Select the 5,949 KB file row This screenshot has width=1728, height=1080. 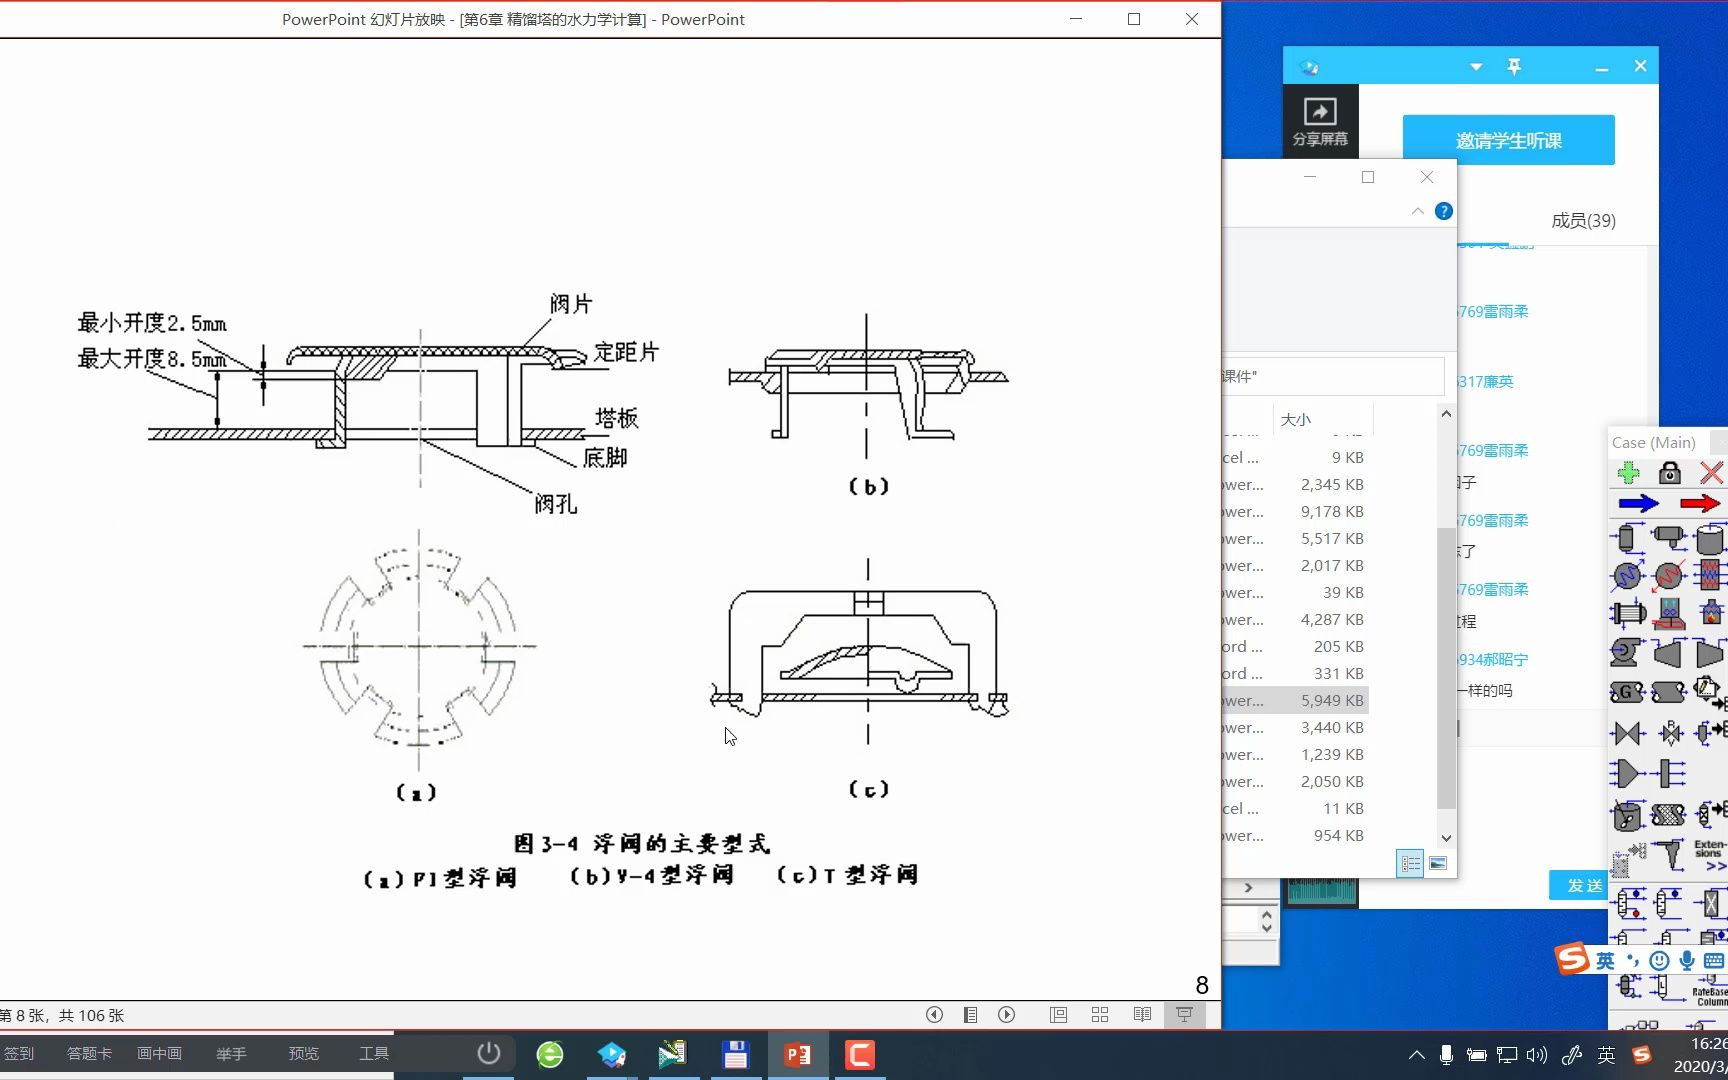[1294, 700]
